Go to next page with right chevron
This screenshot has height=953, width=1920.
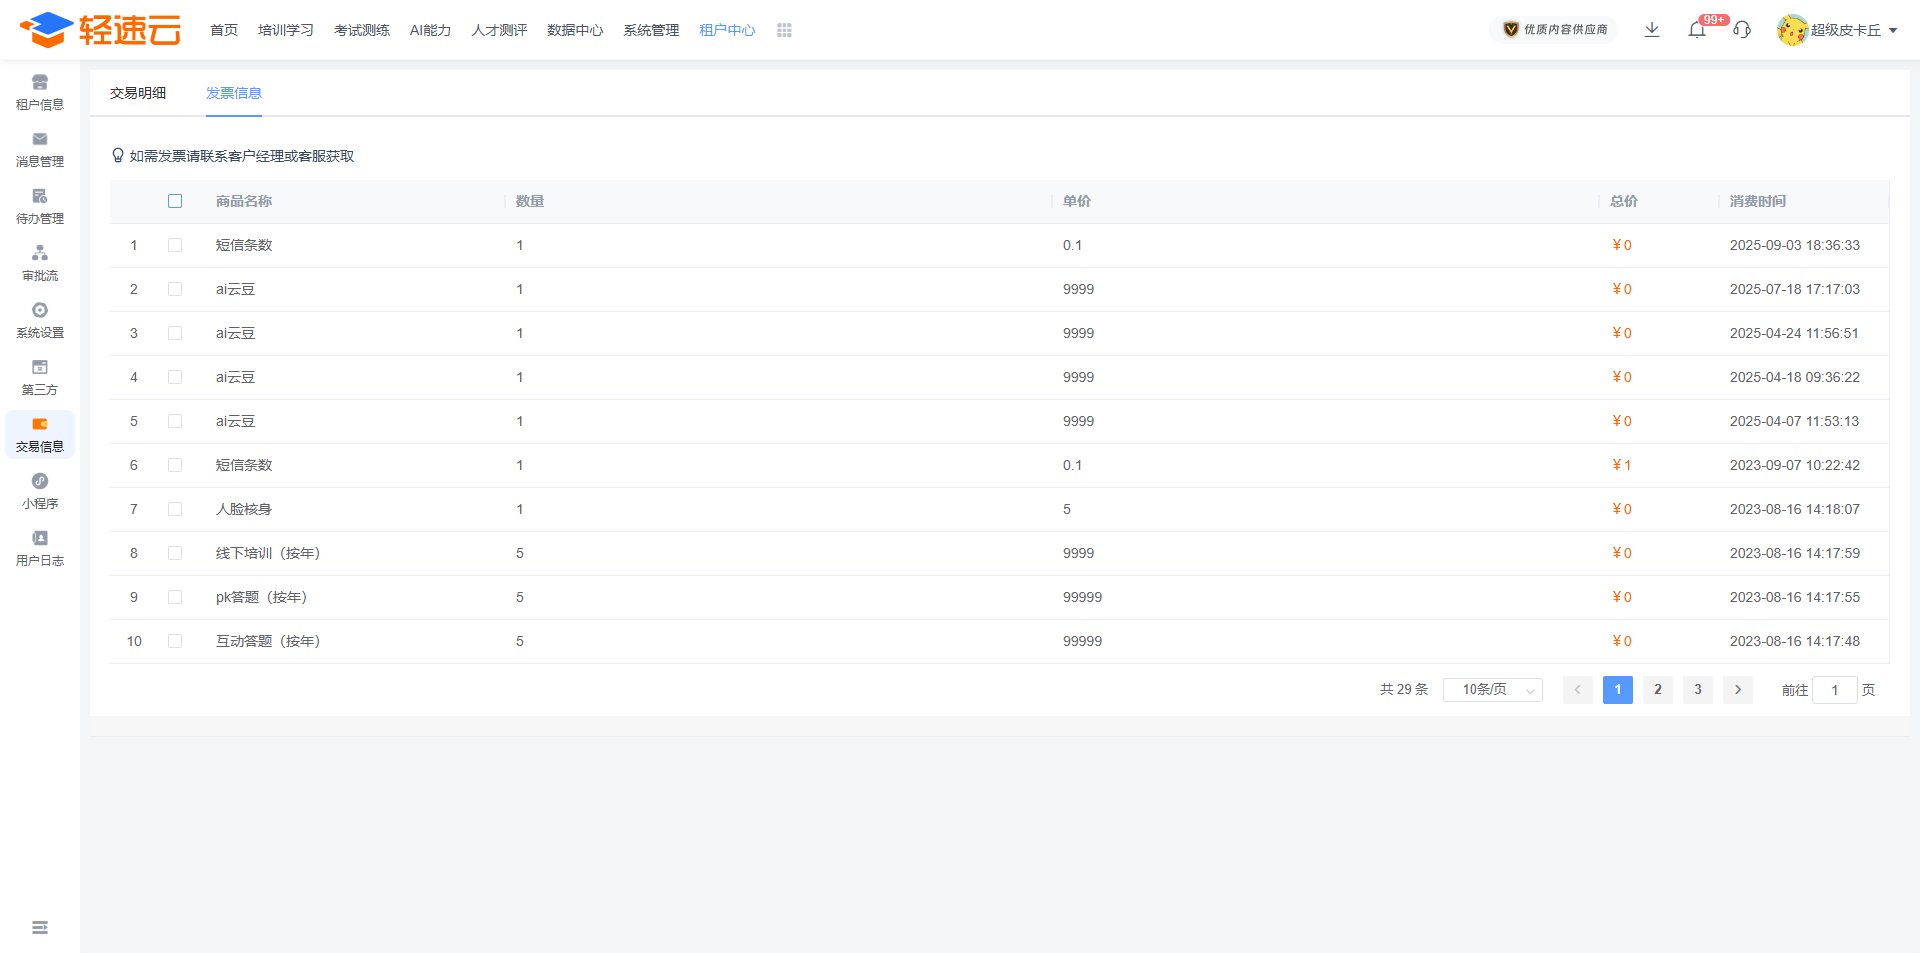[1738, 690]
